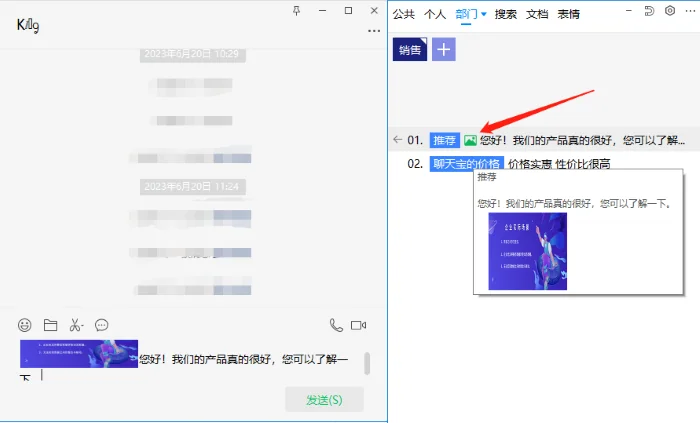This screenshot has width=700, height=423.
Task: Select entry 02 text 价格实惠 性价比很高
Action: click(x=559, y=164)
